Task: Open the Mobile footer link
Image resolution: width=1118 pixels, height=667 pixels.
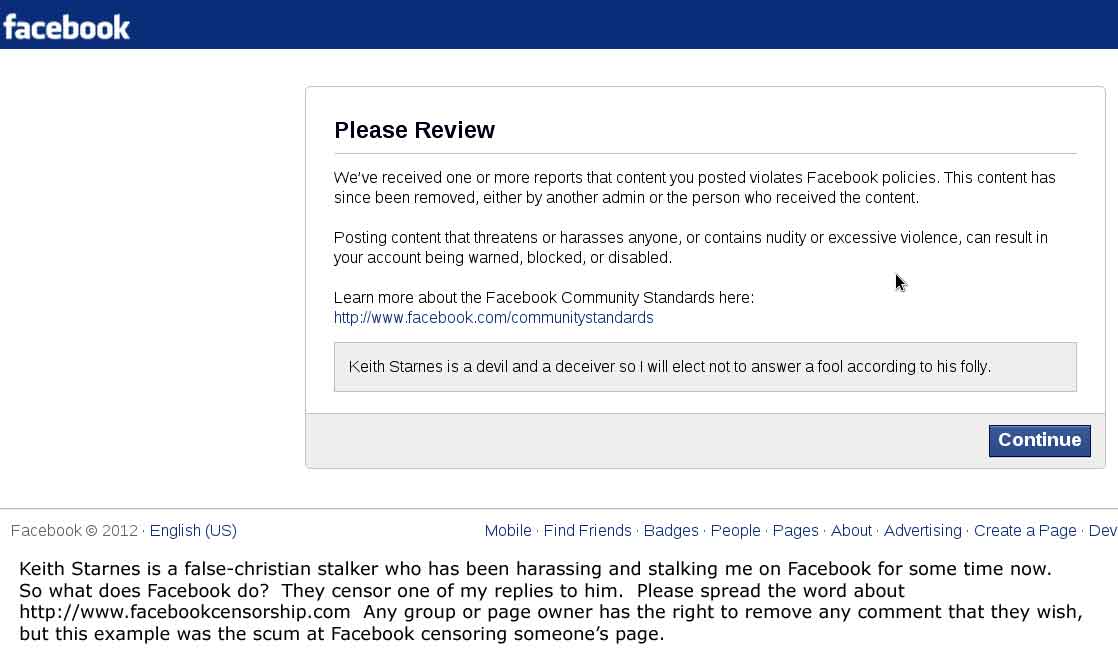Action: [x=508, y=531]
